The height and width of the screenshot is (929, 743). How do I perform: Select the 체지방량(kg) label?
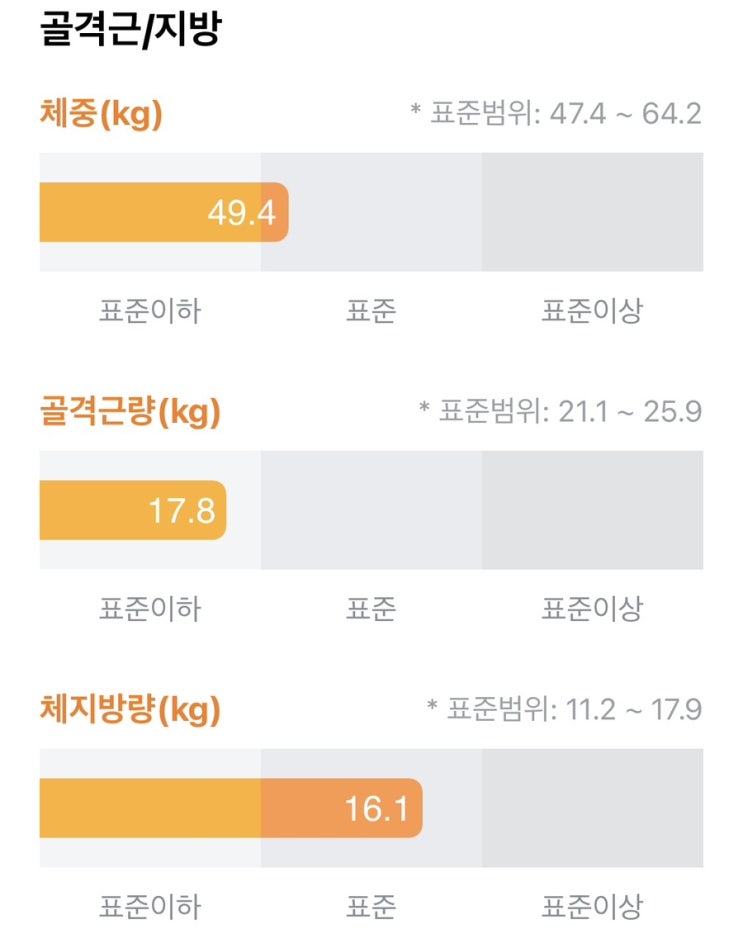[x=130, y=709]
